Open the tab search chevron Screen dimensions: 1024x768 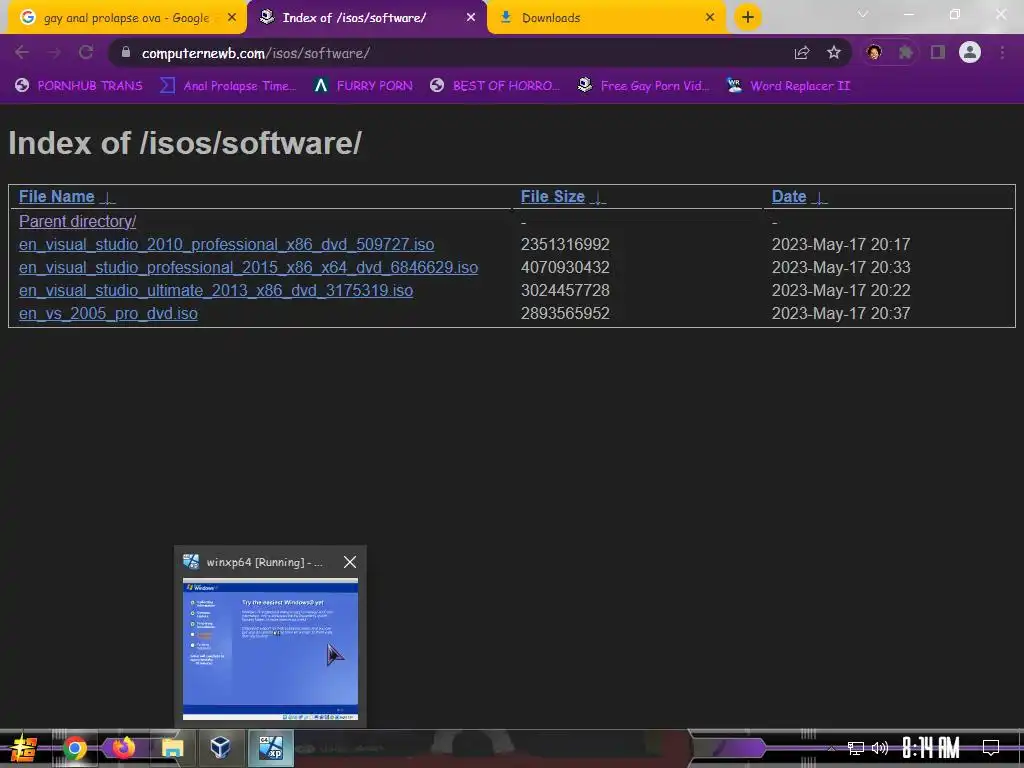pos(863,14)
